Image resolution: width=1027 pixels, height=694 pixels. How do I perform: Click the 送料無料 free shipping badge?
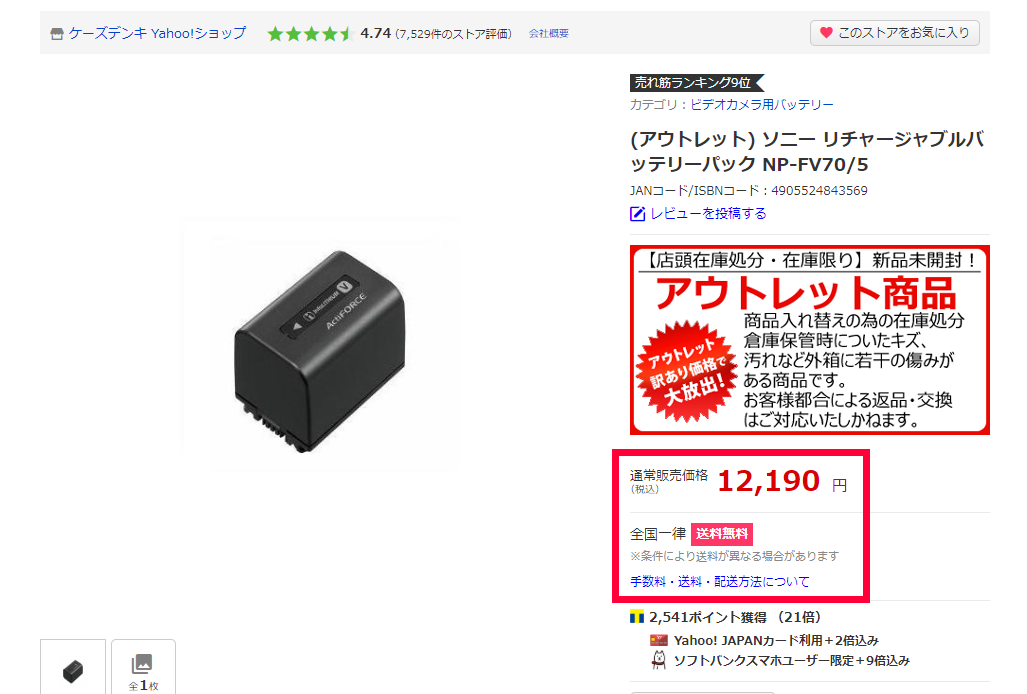[x=722, y=534]
